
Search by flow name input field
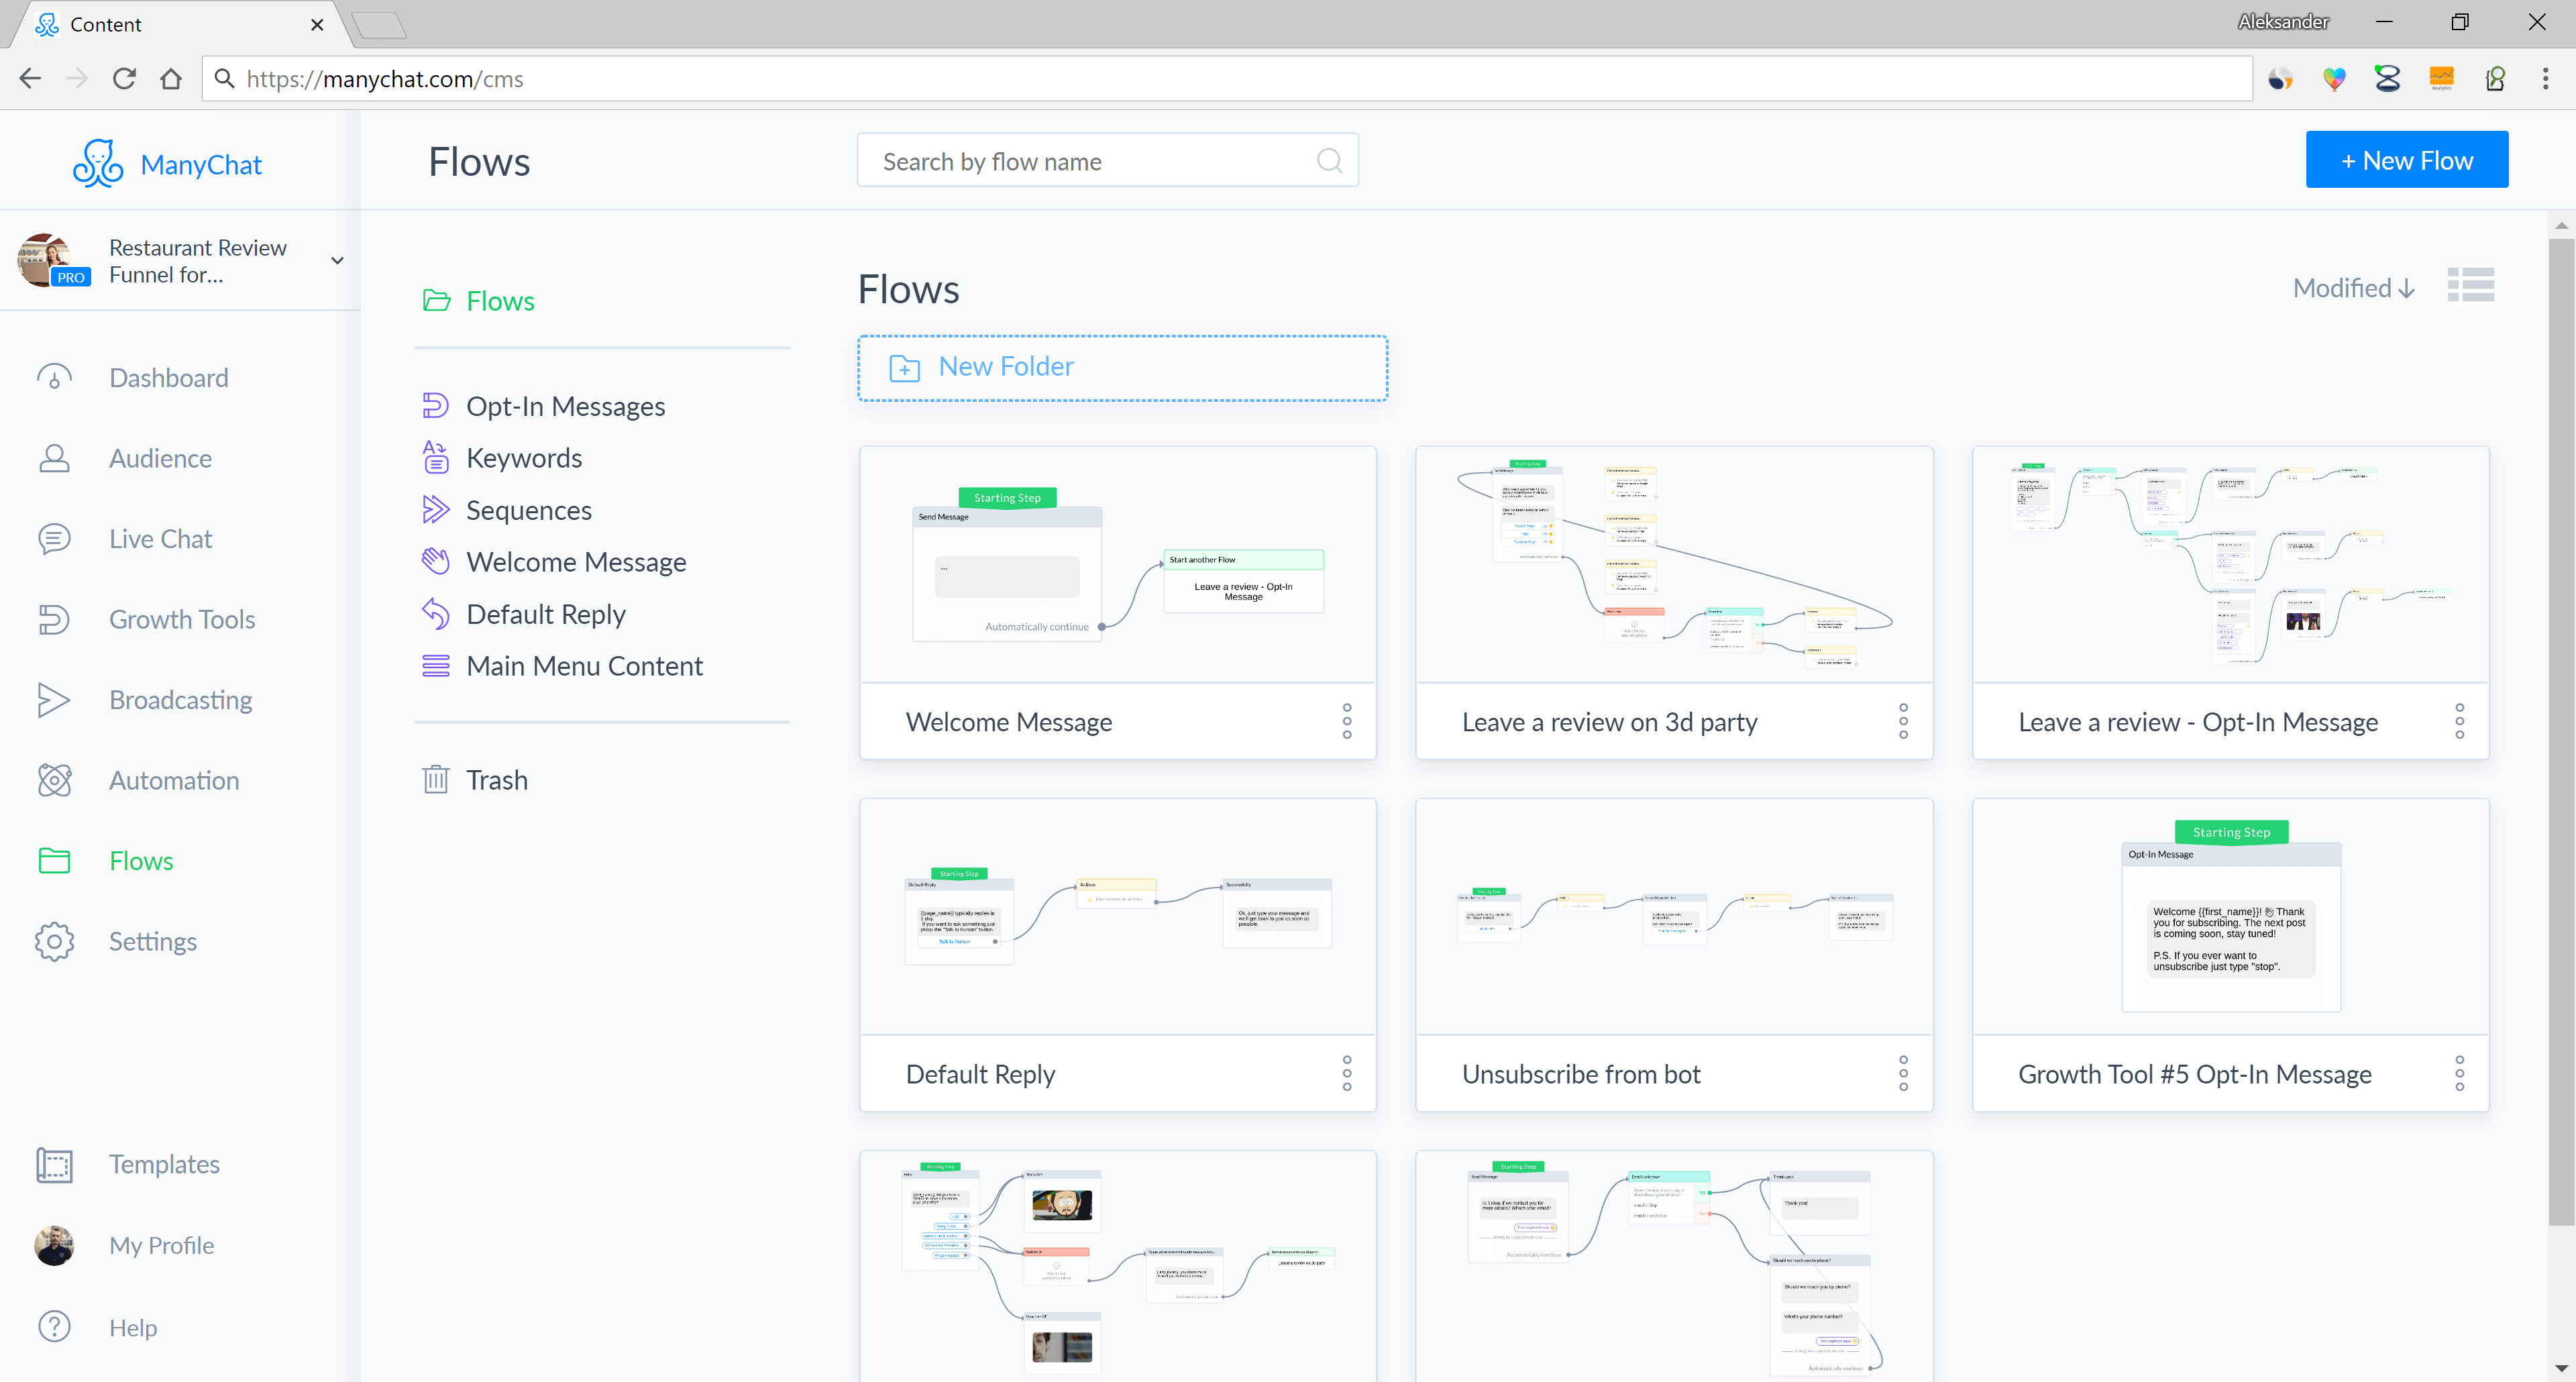(1108, 160)
